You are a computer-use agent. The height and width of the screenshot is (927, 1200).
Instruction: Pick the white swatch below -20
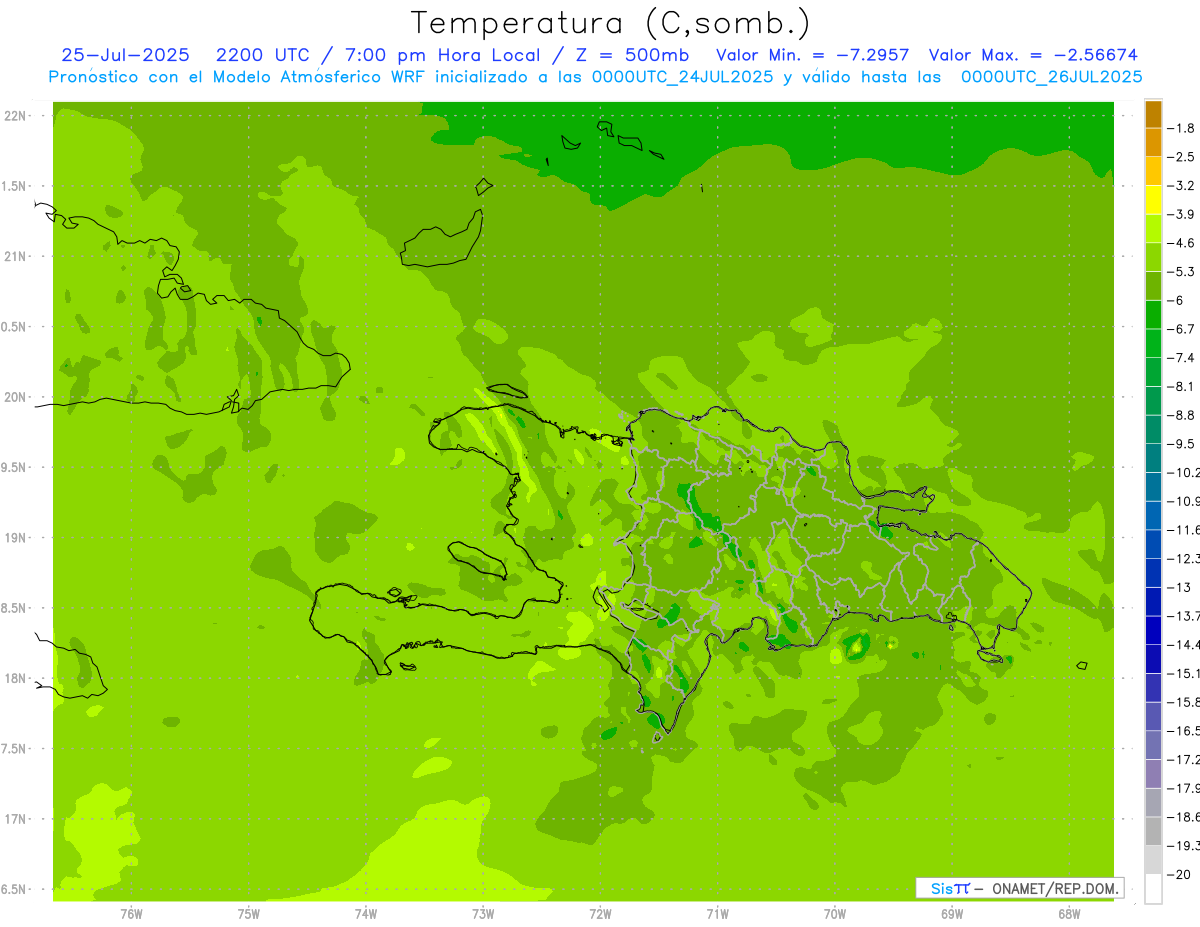(1153, 888)
